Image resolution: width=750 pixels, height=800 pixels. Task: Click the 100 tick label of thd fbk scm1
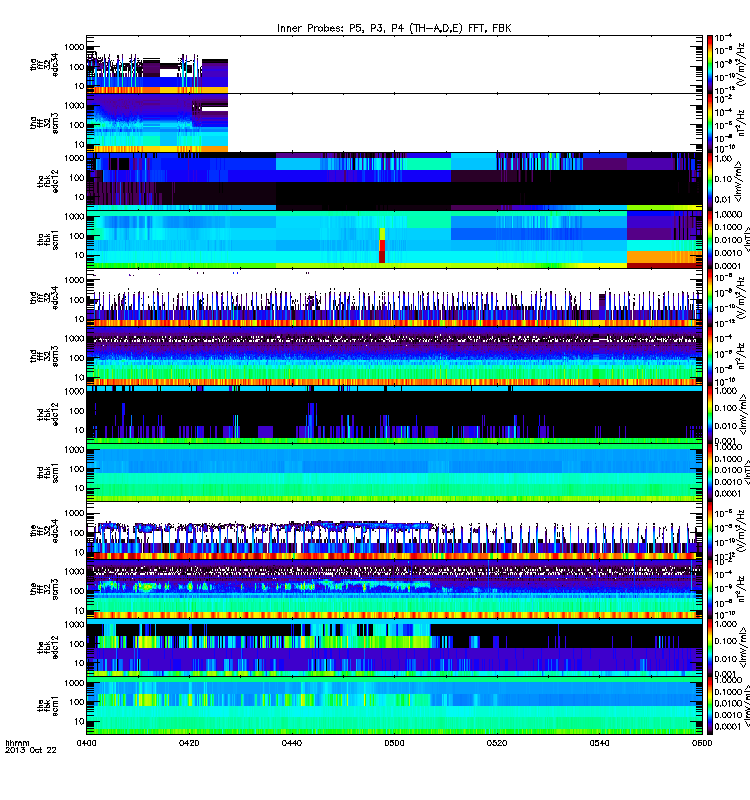click(x=77, y=469)
